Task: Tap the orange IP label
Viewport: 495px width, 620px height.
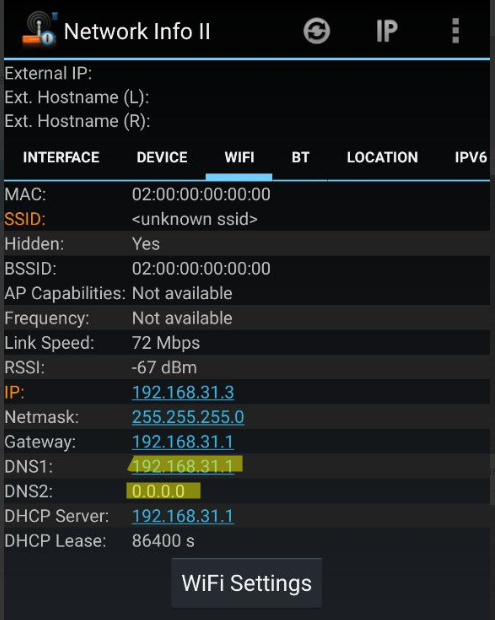Action: 14,392
